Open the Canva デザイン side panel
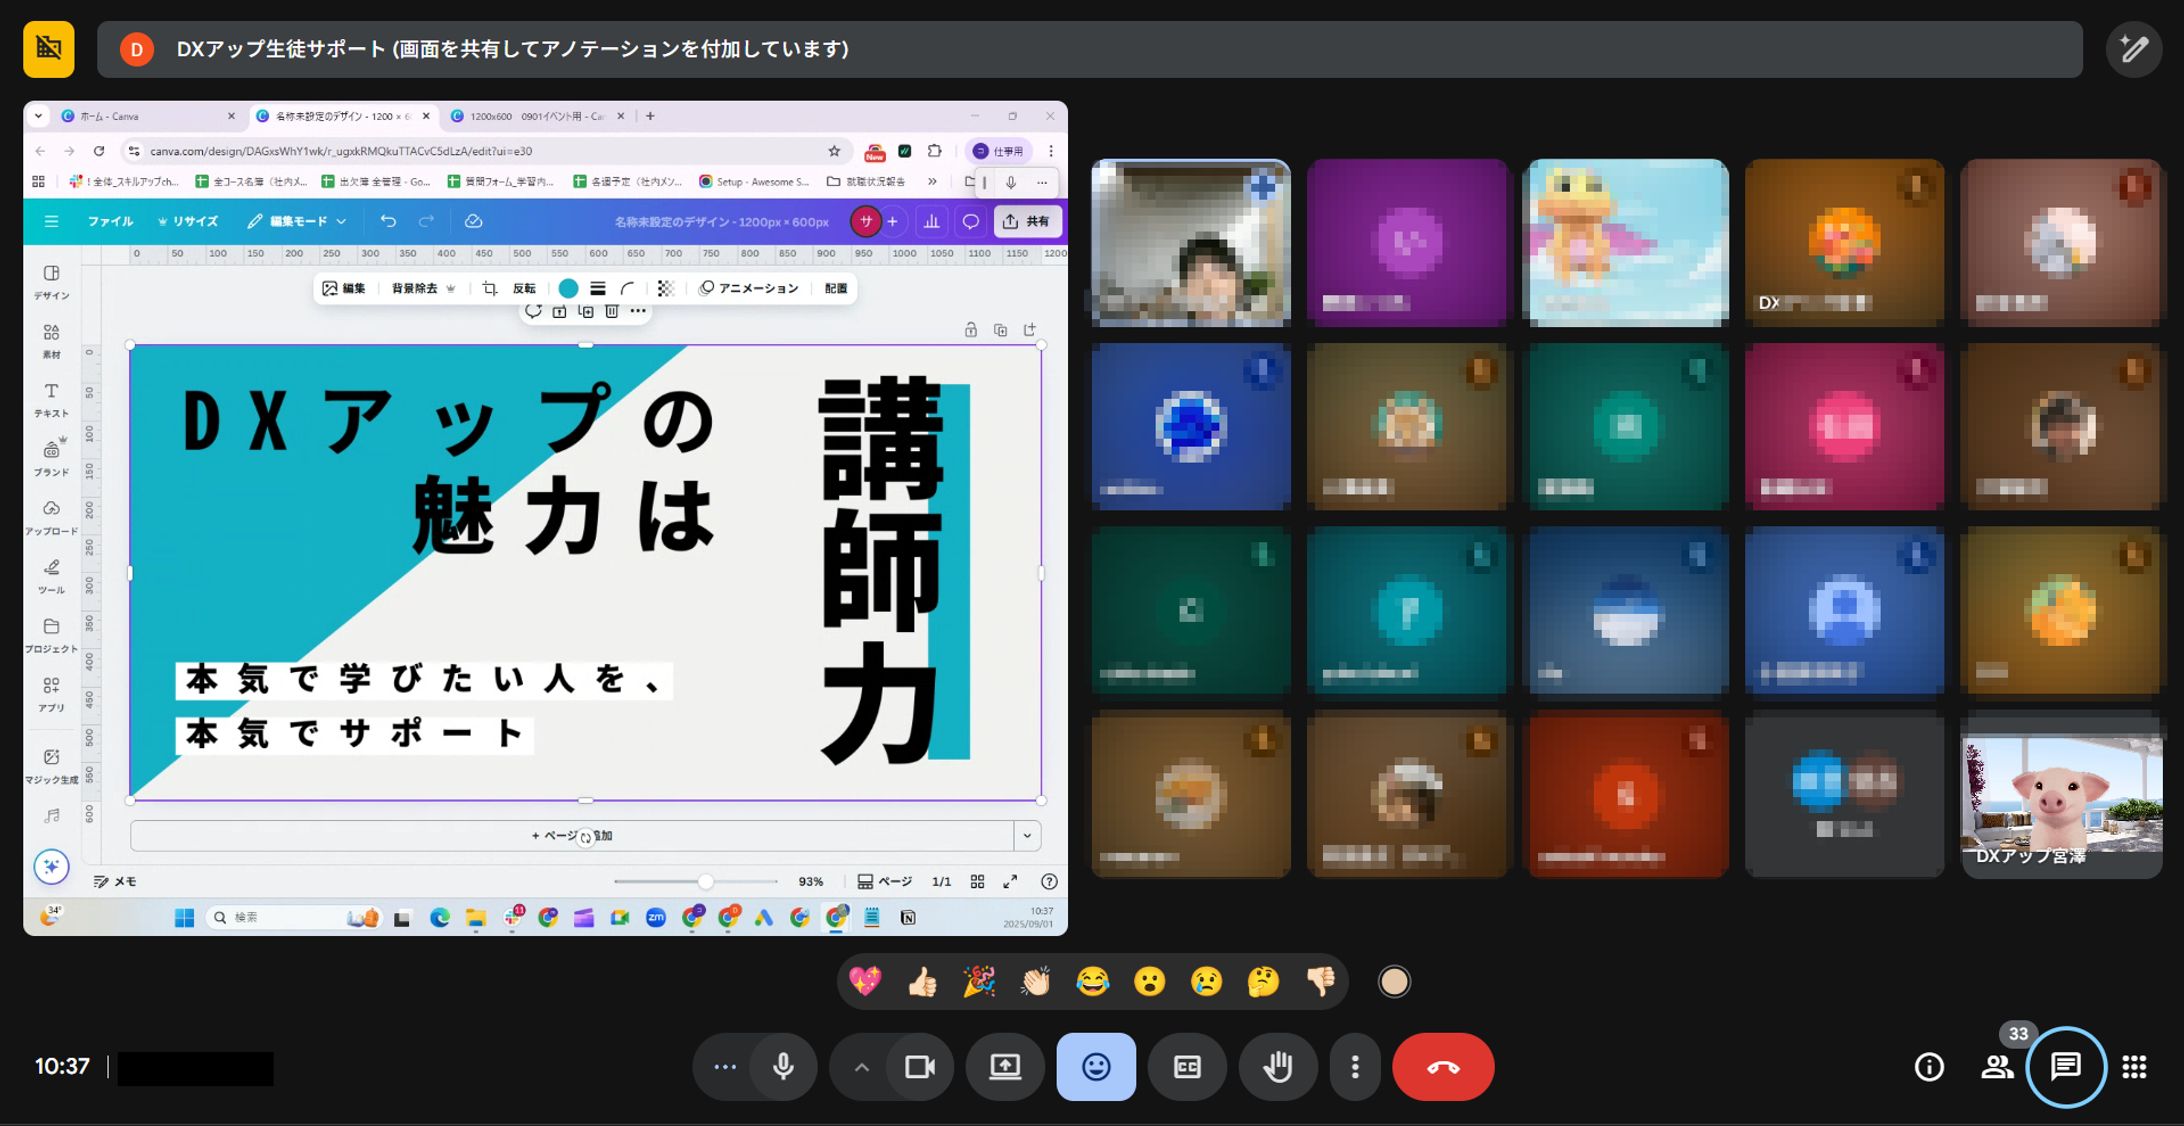Screen dimensions: 2184x1126 pyautogui.click(x=51, y=281)
